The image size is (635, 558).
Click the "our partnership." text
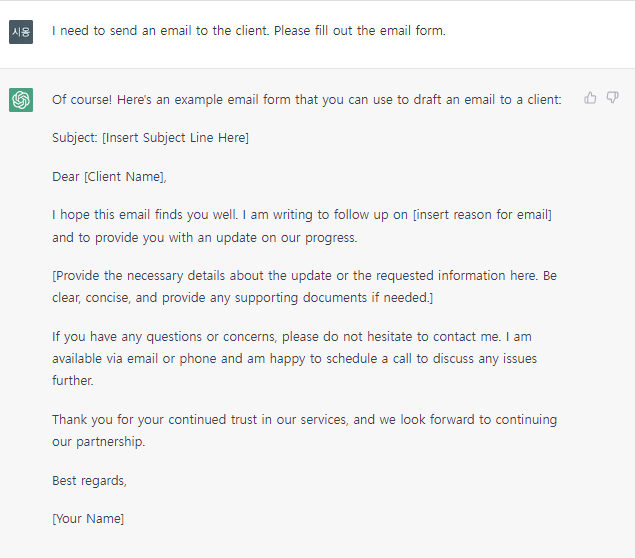coord(98,441)
